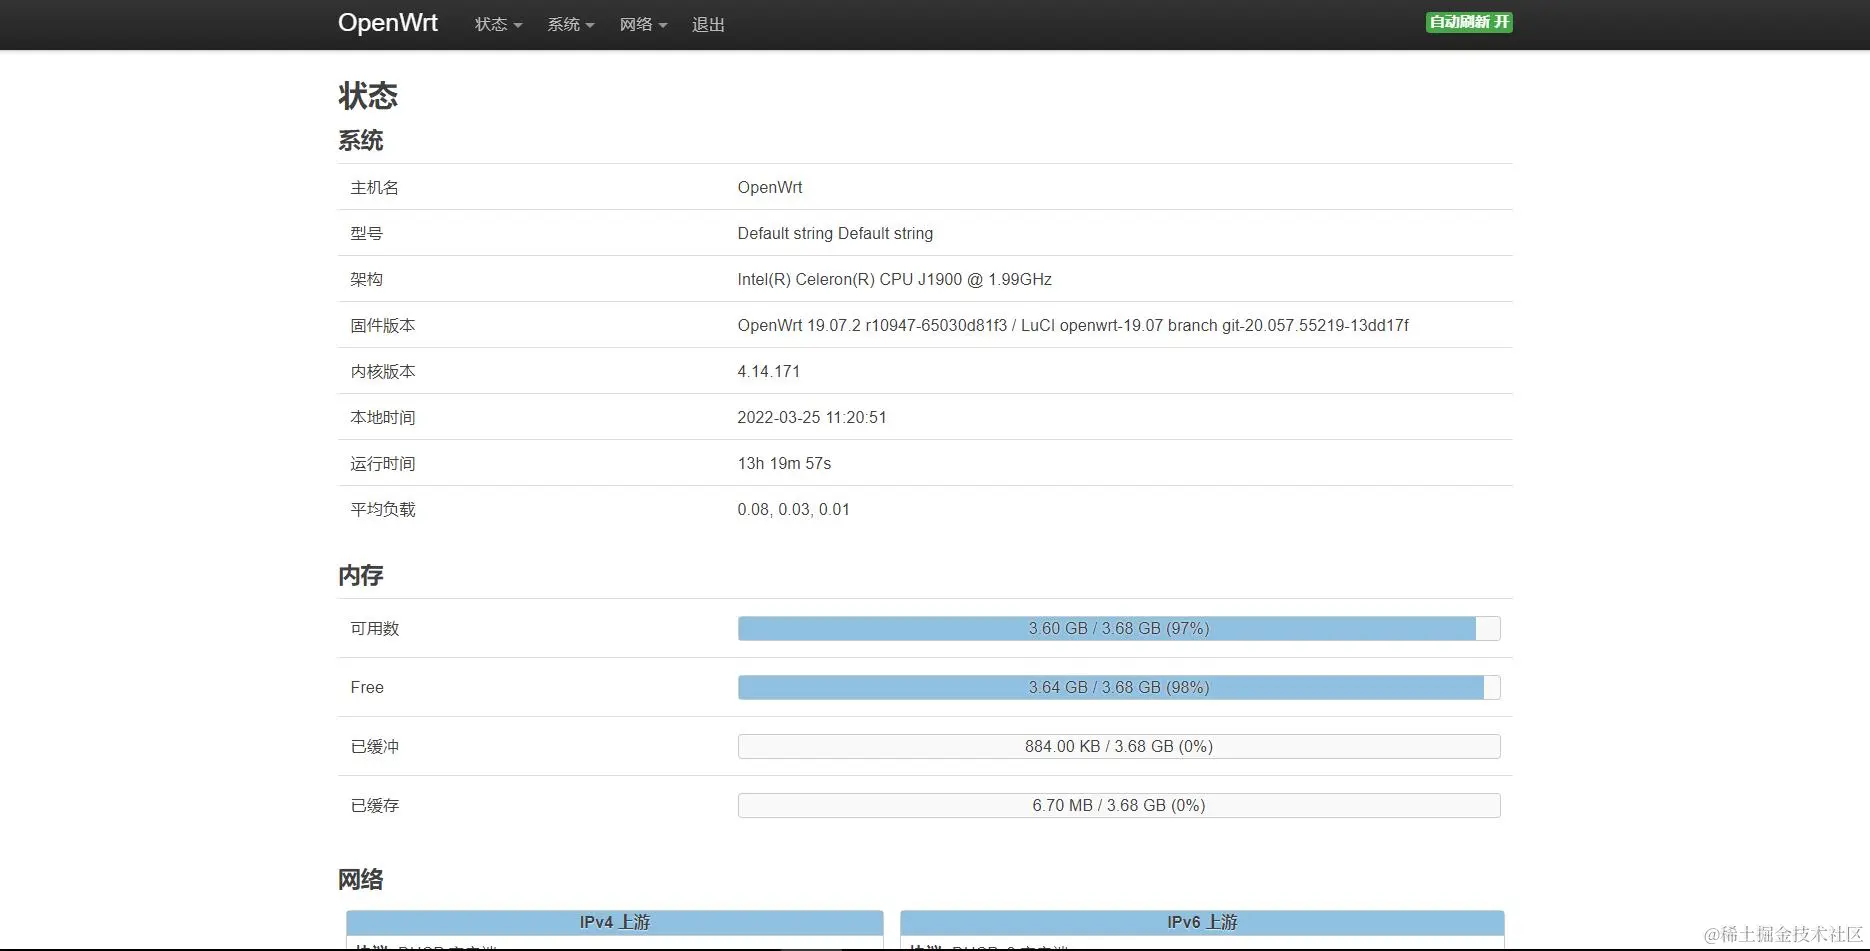Select the Default string Default string value
This screenshot has height=951, width=1870.
coord(835,233)
